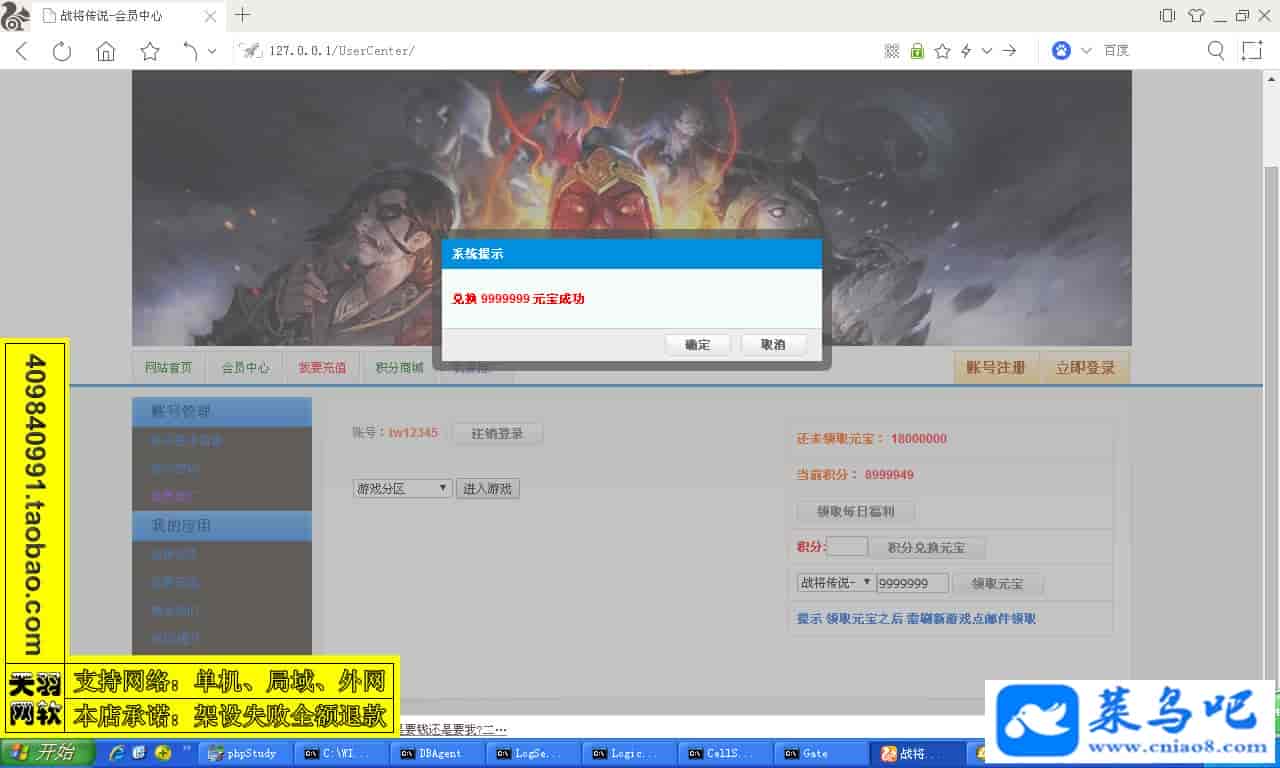
Task: Click the browser back arrow
Action: coord(22,51)
